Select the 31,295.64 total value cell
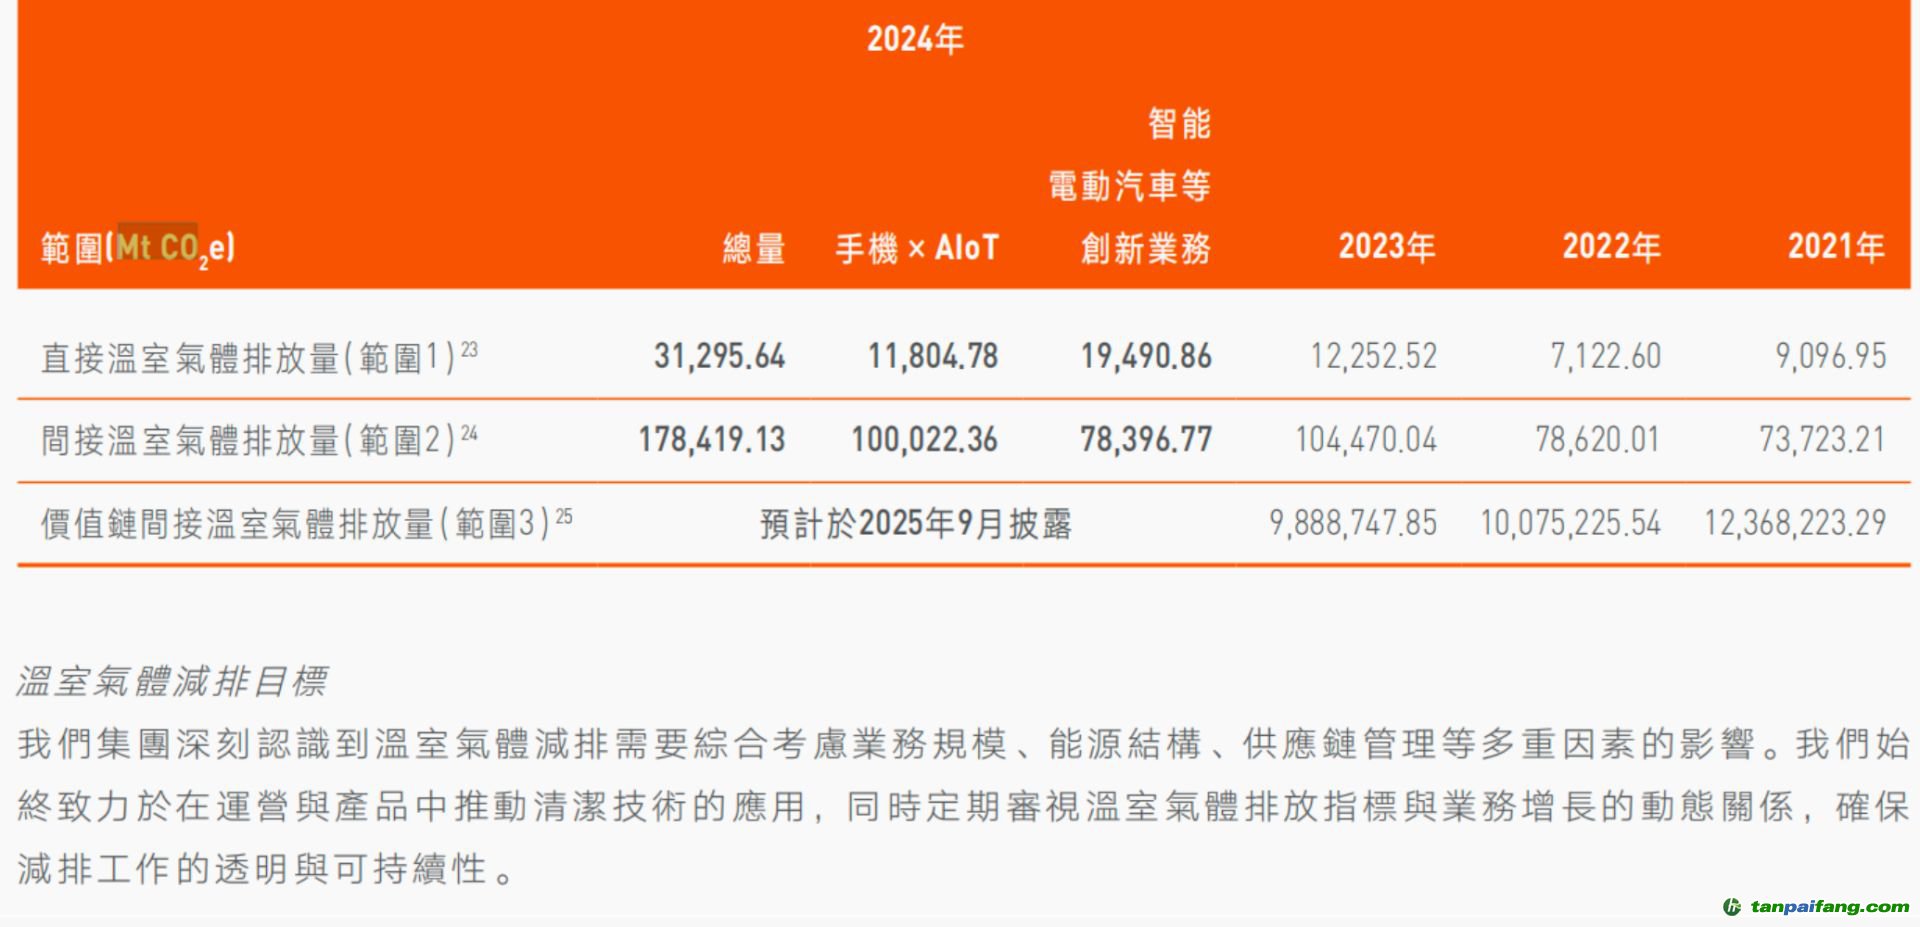The width and height of the screenshot is (1920, 927). point(719,356)
